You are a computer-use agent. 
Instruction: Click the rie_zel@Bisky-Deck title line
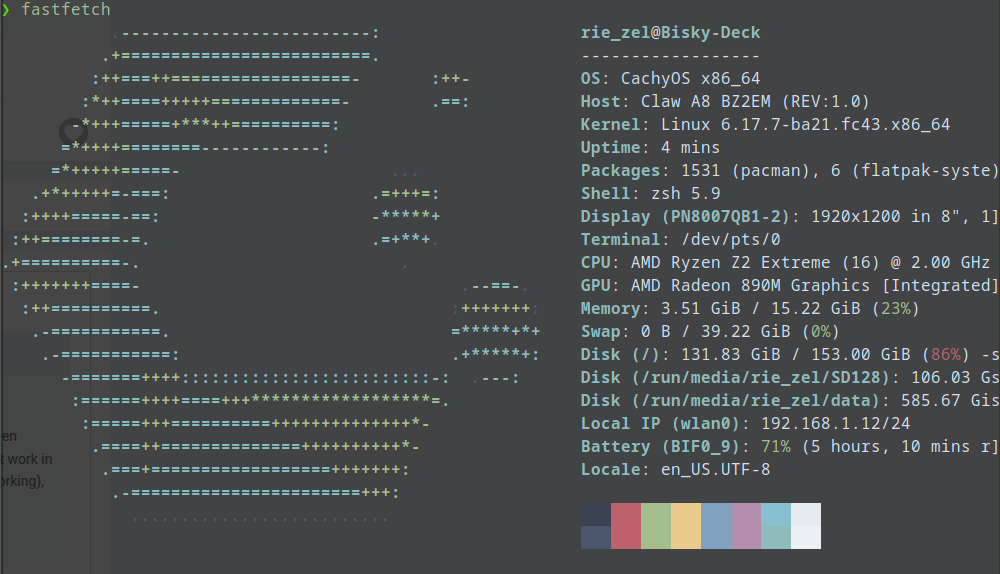pos(670,33)
